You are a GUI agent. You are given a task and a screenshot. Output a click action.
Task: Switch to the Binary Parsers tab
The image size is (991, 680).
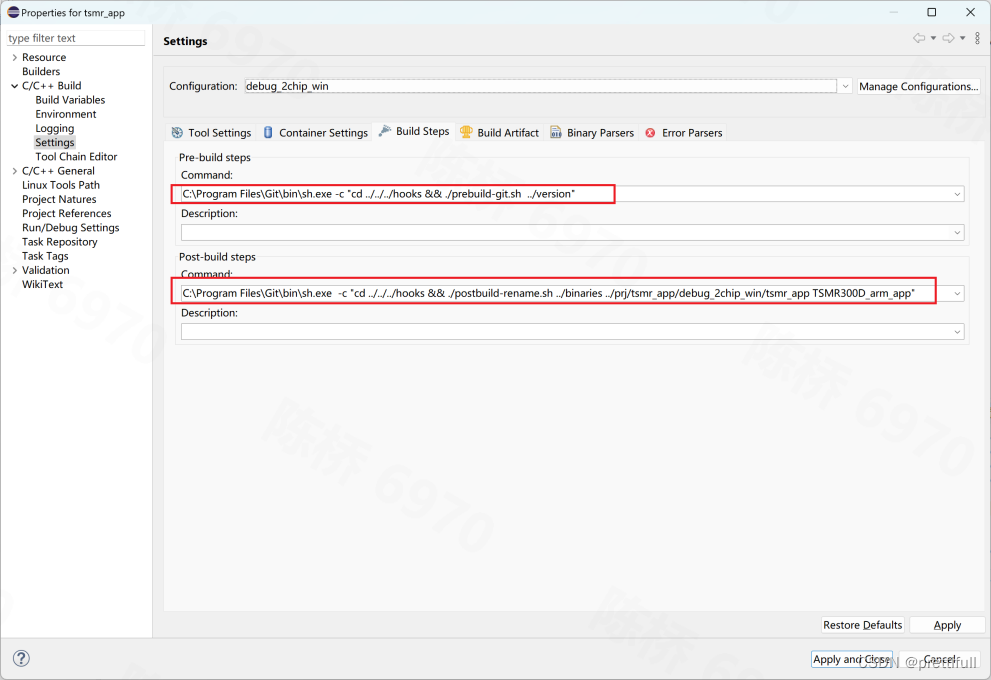pyautogui.click(x=592, y=133)
